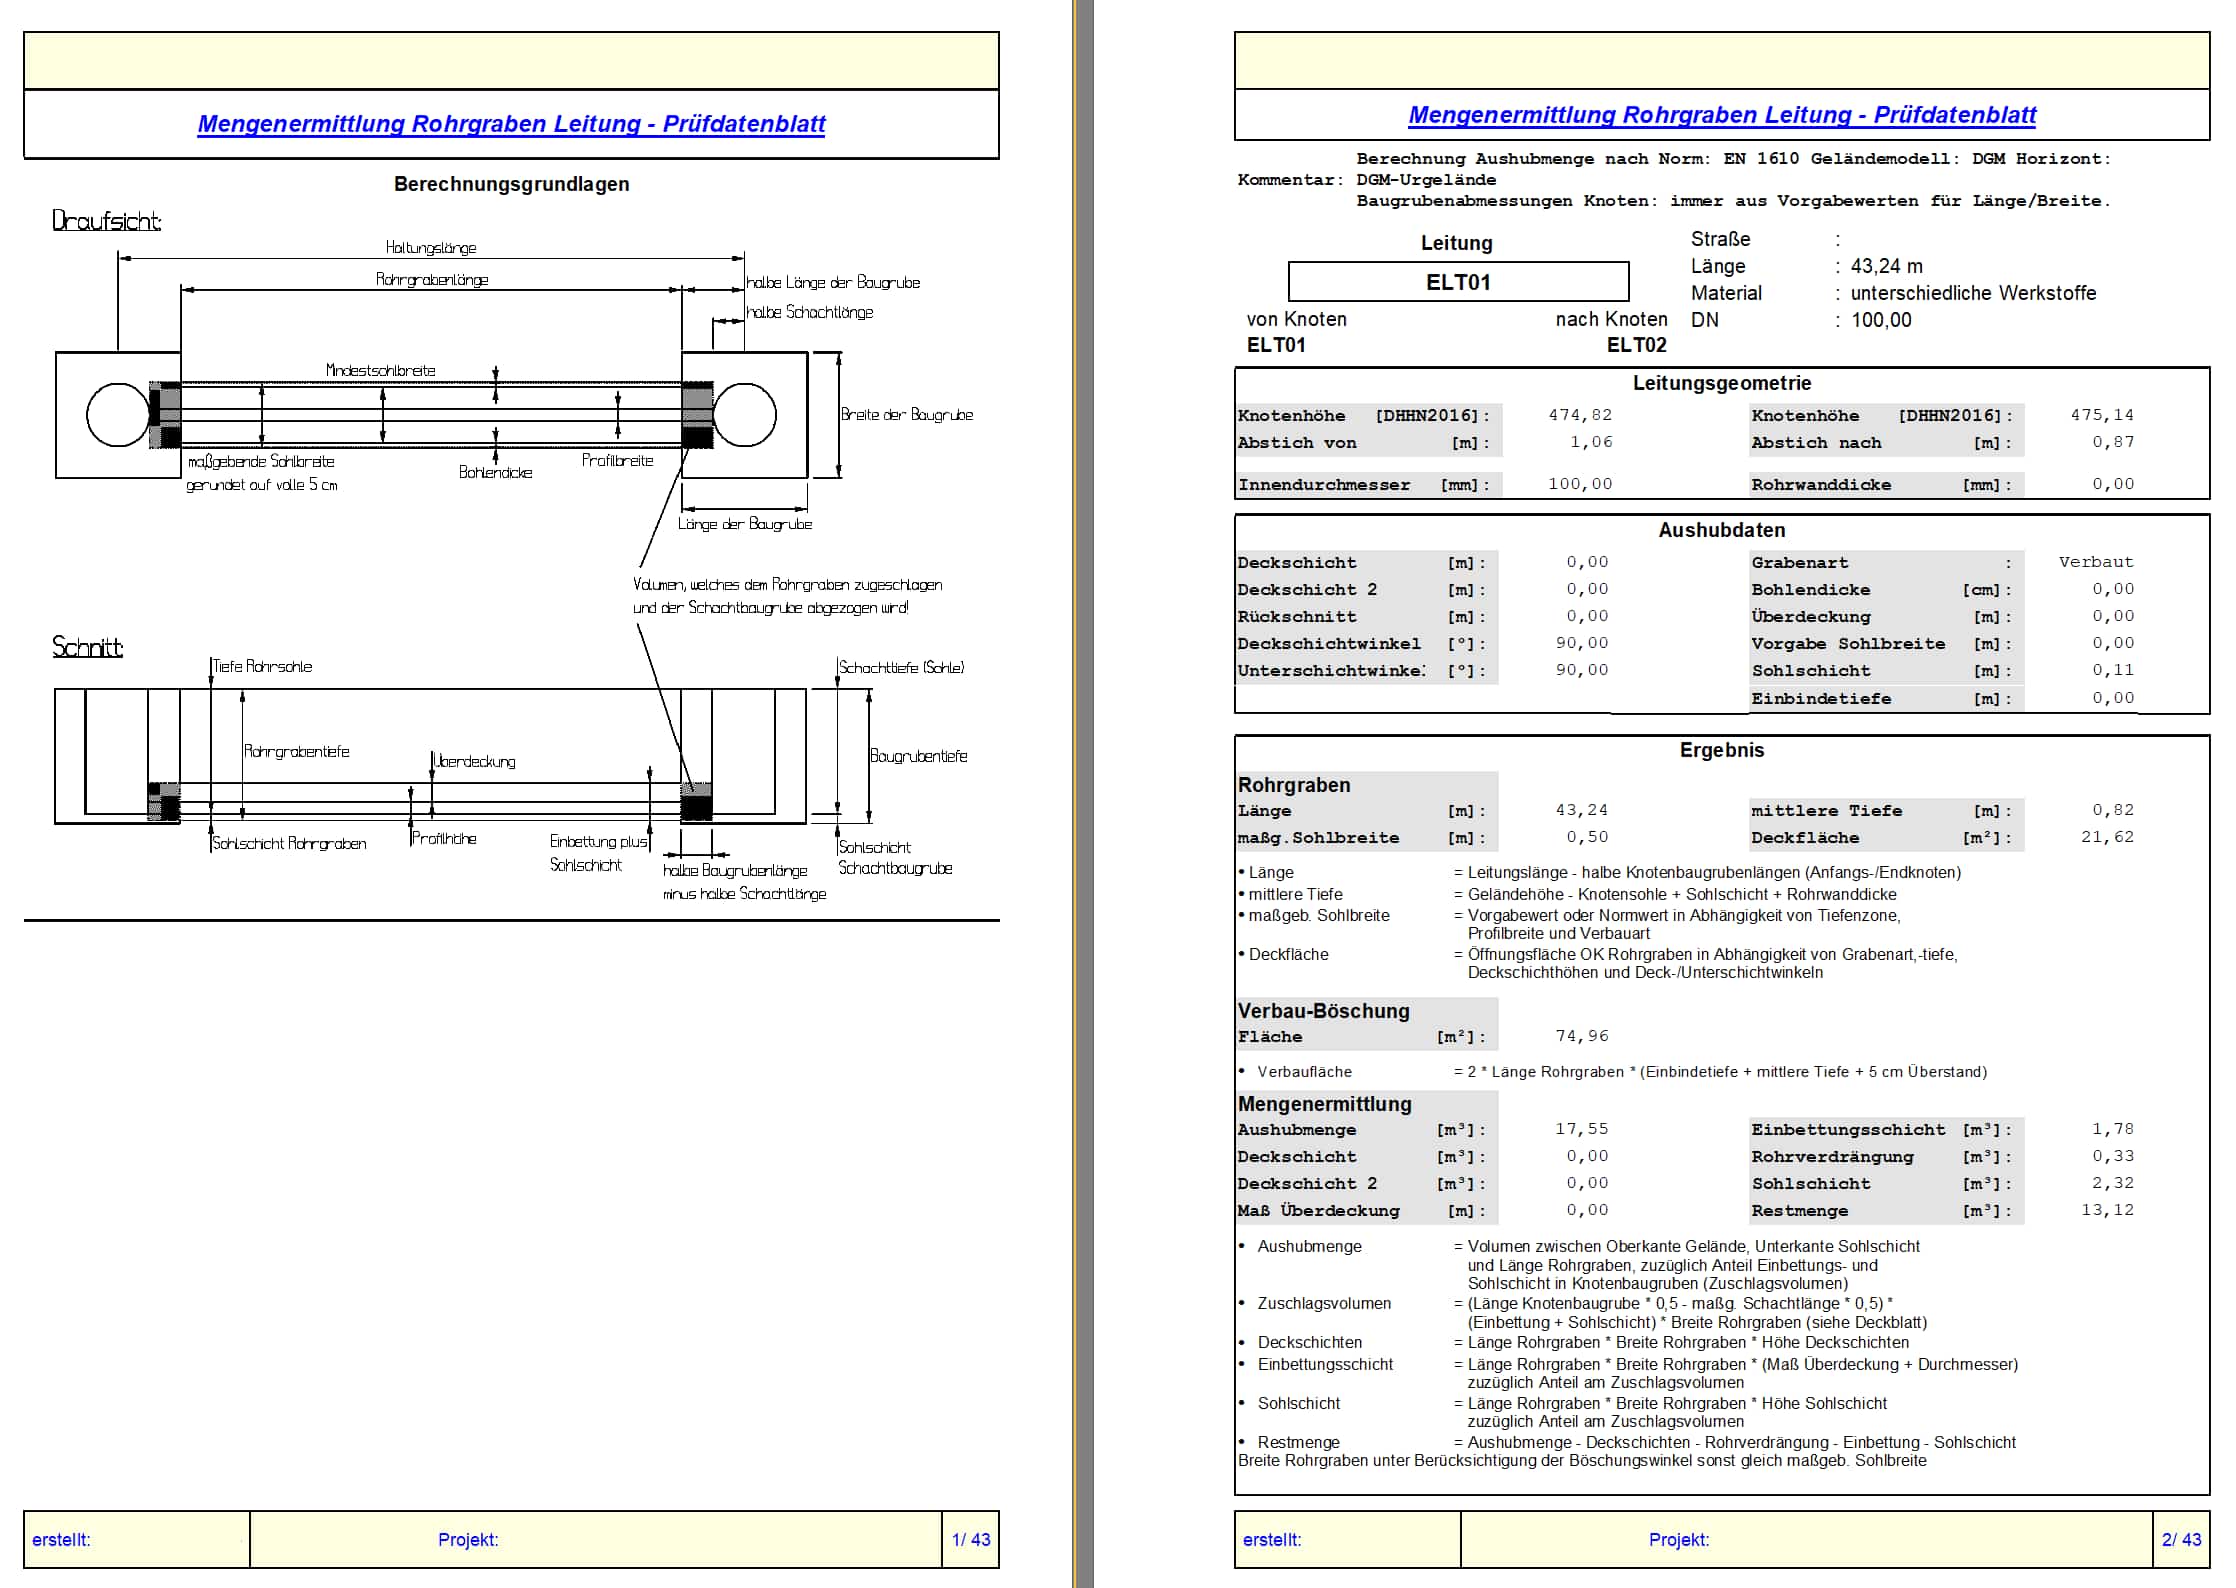Click the 1/ 43 page number cell
2236x1588 pixels.
click(970, 1539)
